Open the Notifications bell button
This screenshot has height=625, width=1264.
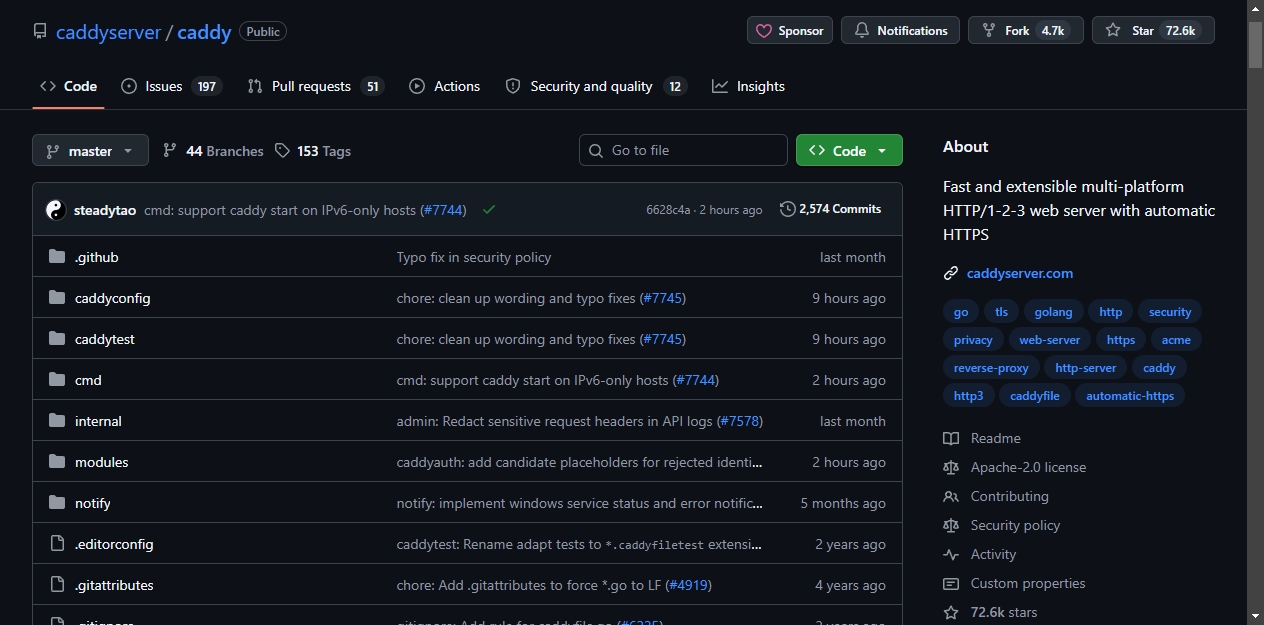900,31
